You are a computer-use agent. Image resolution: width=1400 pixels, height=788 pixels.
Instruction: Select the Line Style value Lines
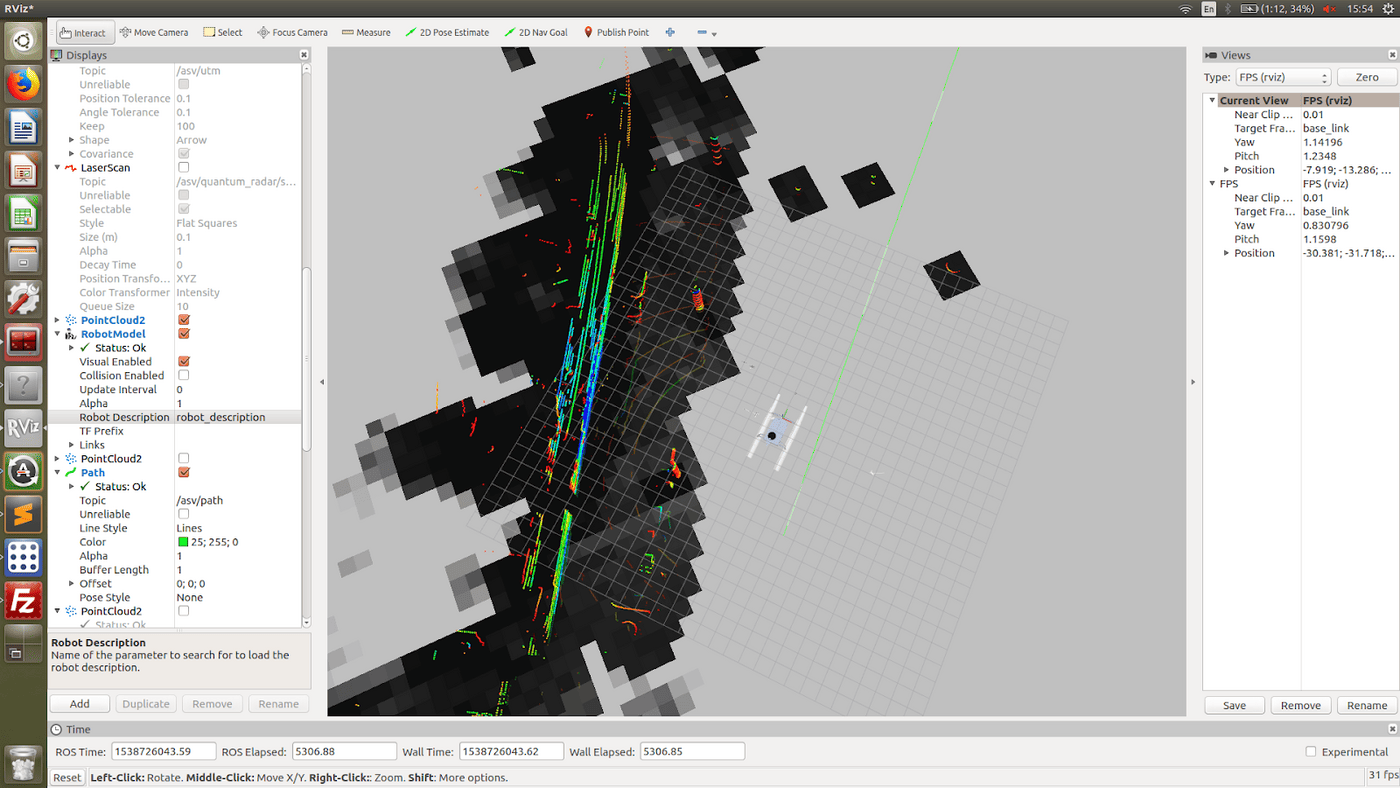[189, 528]
